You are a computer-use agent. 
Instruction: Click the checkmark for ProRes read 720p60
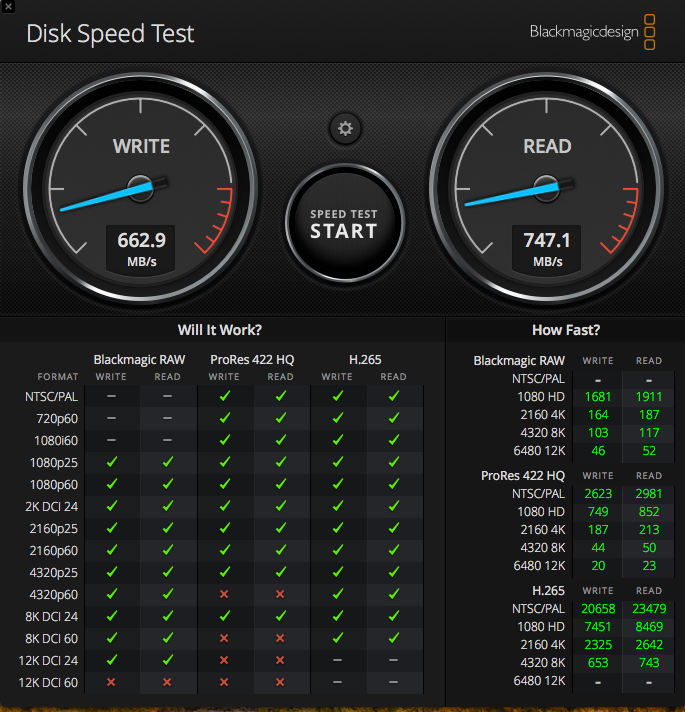[281, 418]
